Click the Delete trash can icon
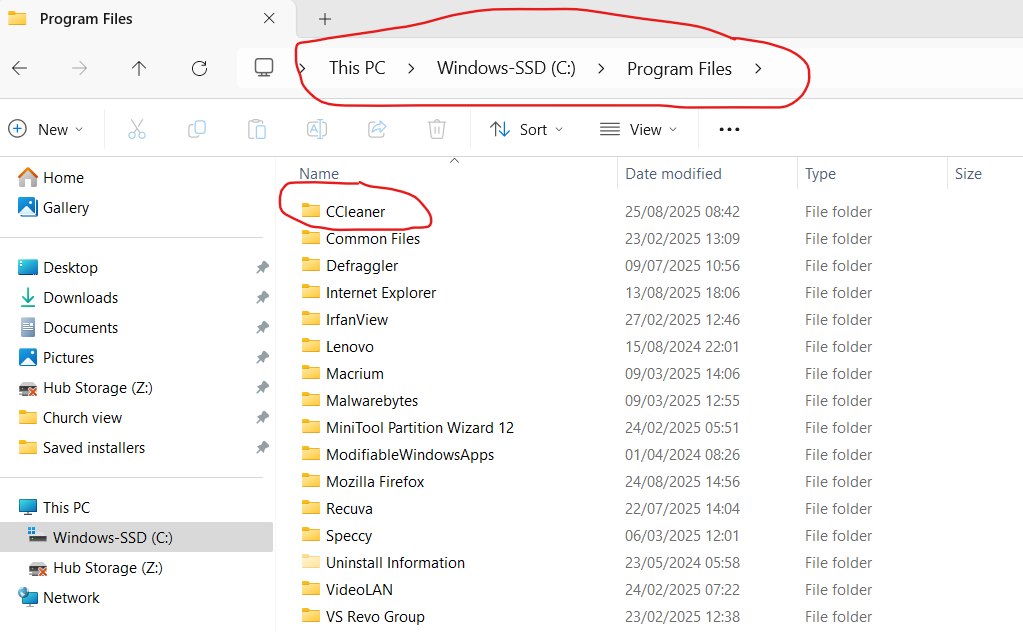Screen dimensions: 1023x632 click(x=437, y=129)
